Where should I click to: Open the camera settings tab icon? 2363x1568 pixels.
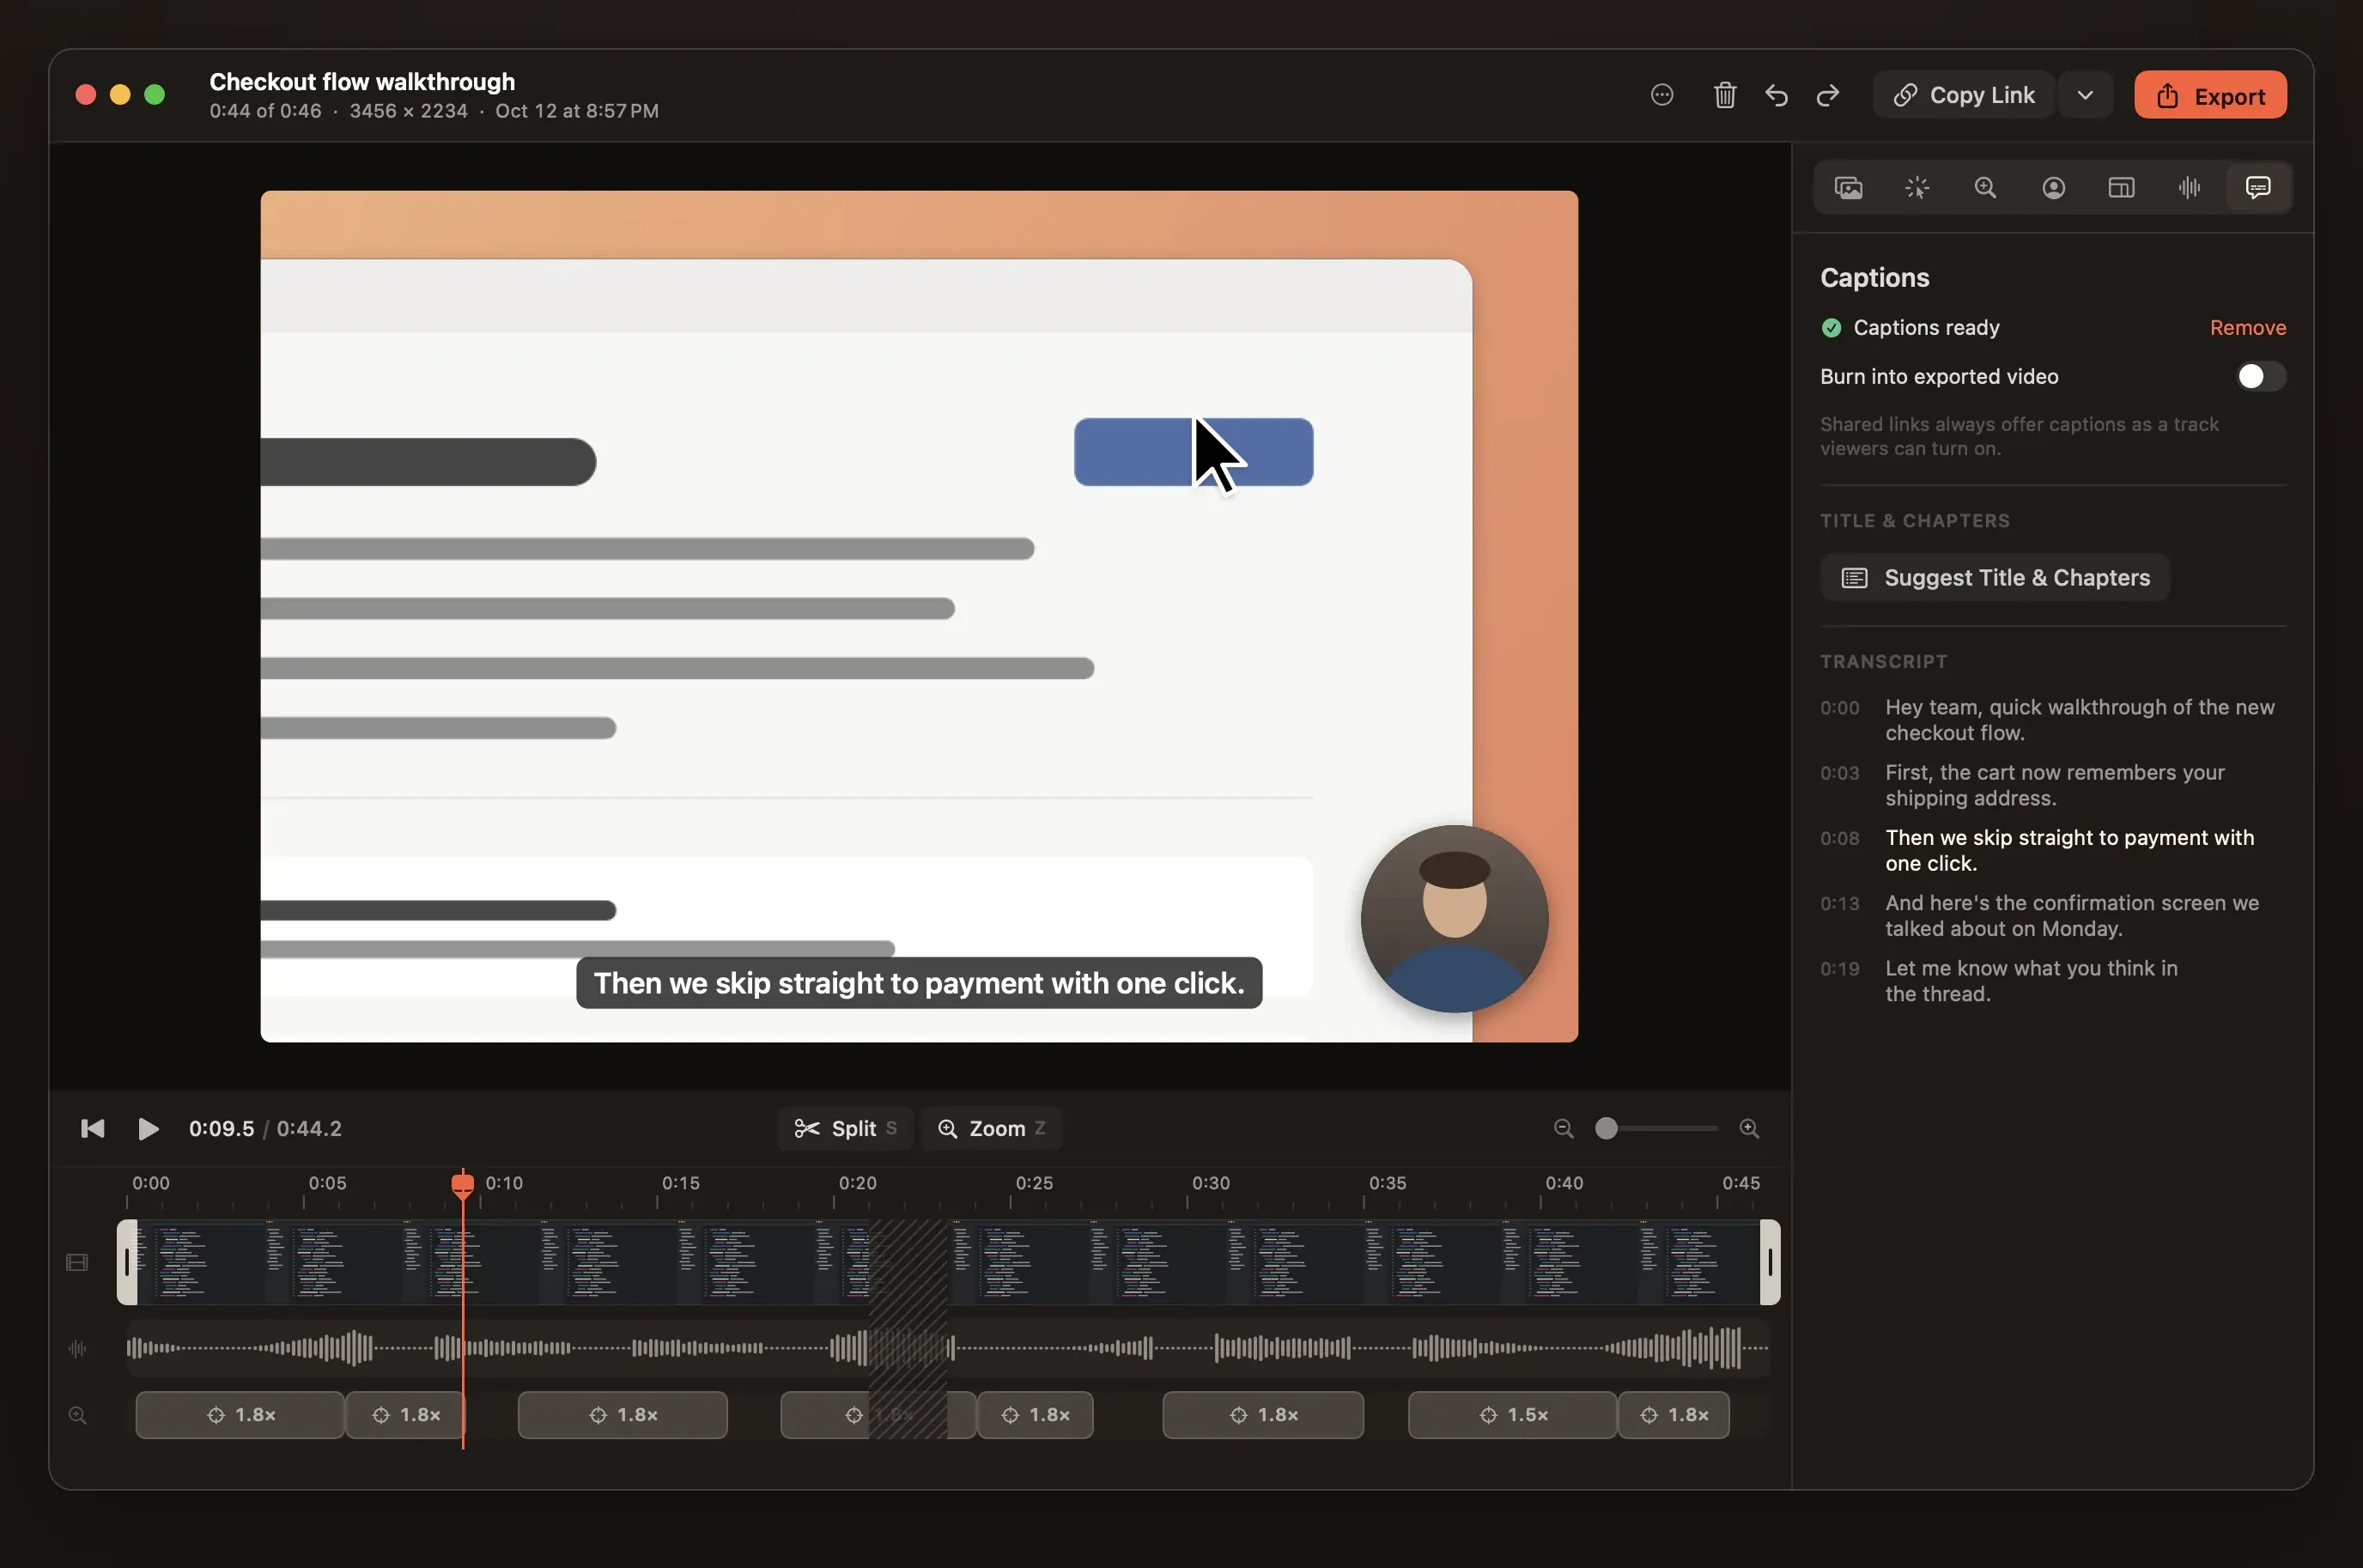(x=2054, y=188)
